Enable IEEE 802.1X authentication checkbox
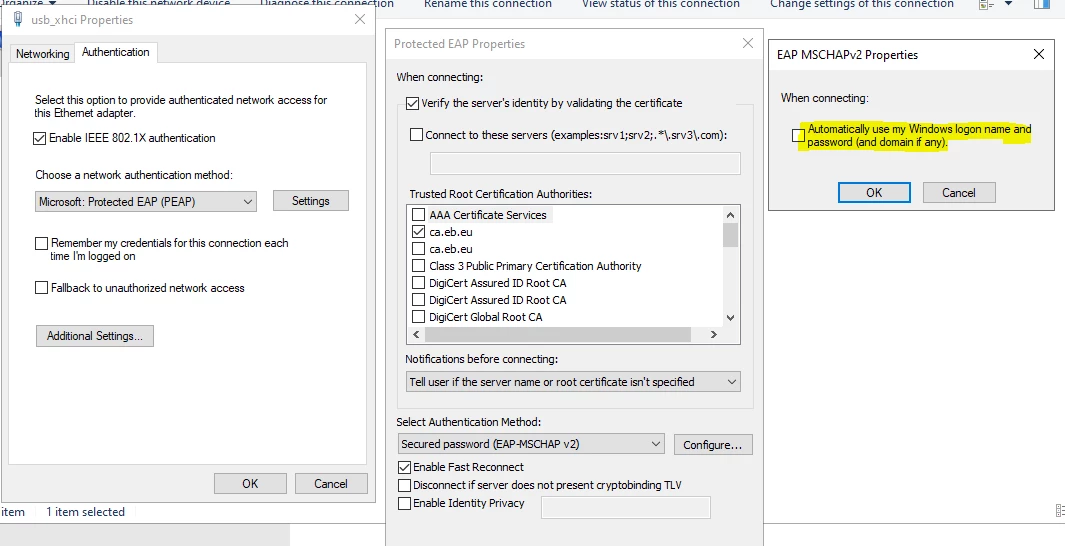 click(39, 139)
